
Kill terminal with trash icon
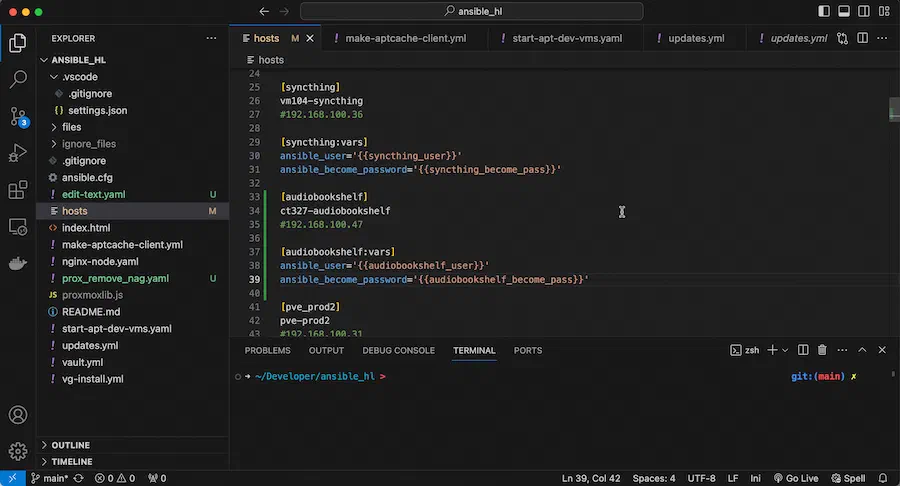(x=822, y=350)
